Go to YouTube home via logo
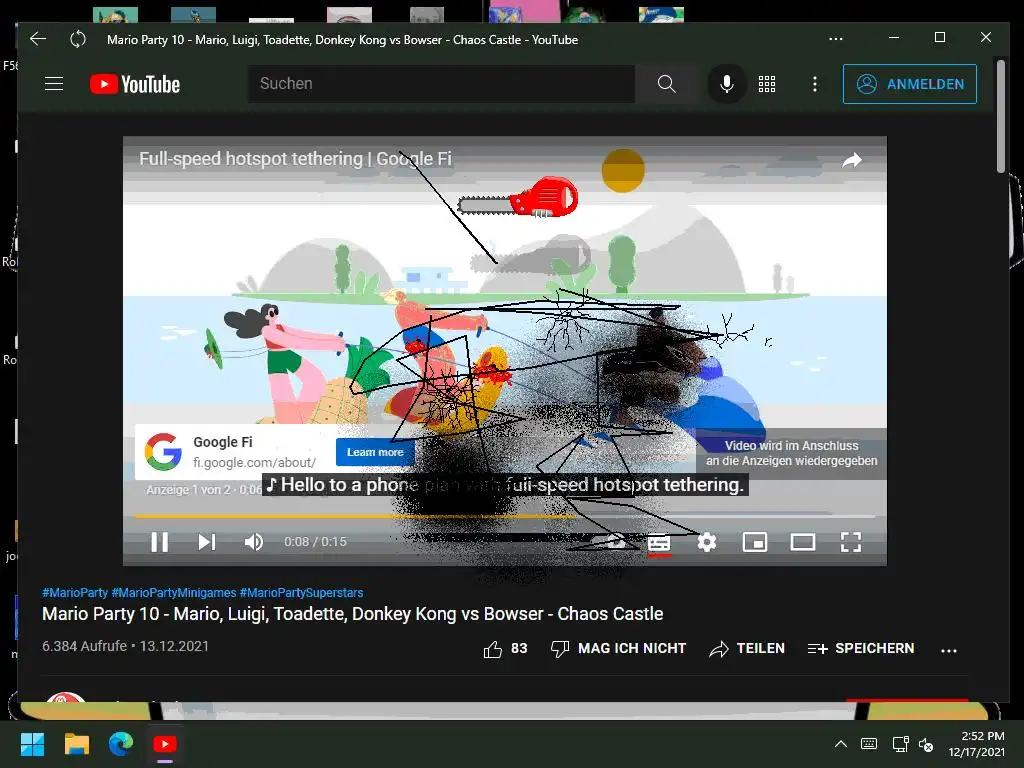 pyautogui.click(x=135, y=84)
